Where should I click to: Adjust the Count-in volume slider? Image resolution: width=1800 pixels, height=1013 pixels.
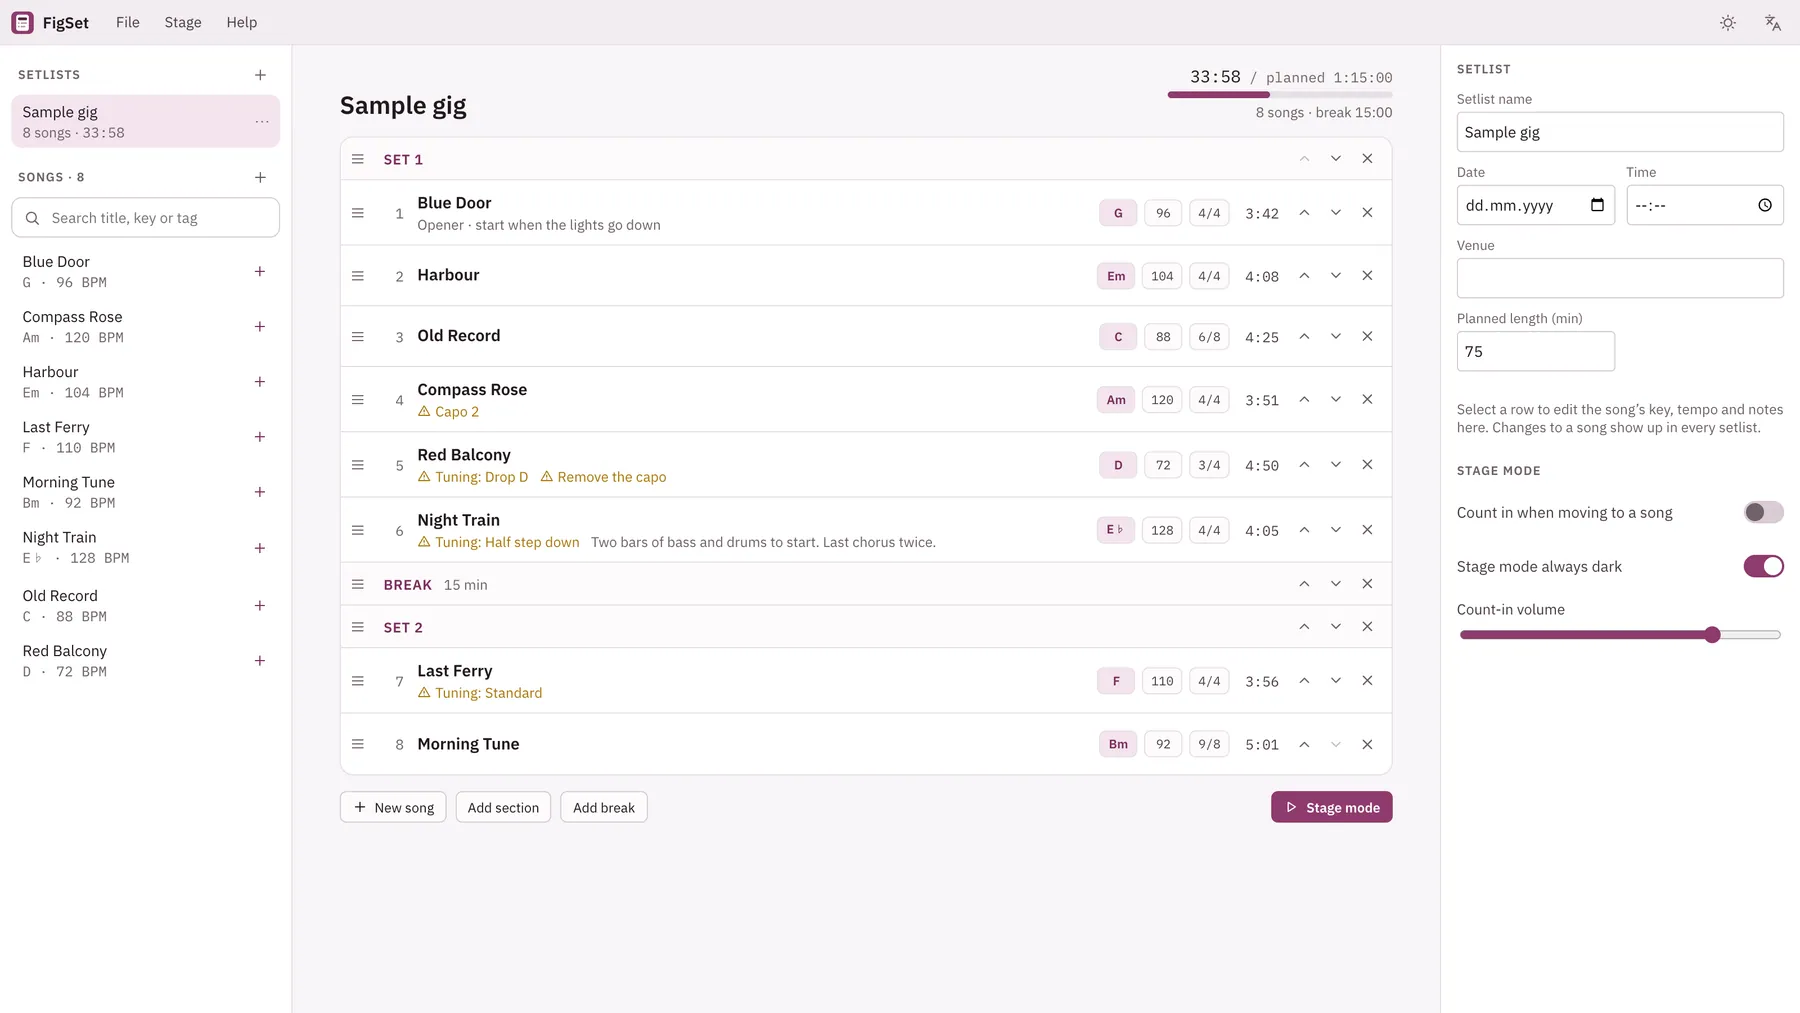coord(1620,635)
